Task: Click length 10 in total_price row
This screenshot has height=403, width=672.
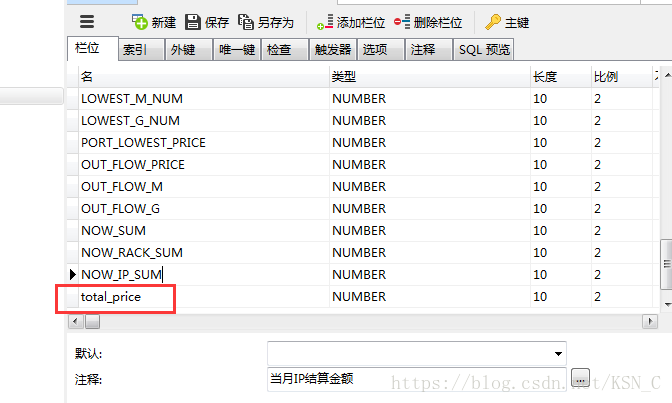Action: [540, 297]
